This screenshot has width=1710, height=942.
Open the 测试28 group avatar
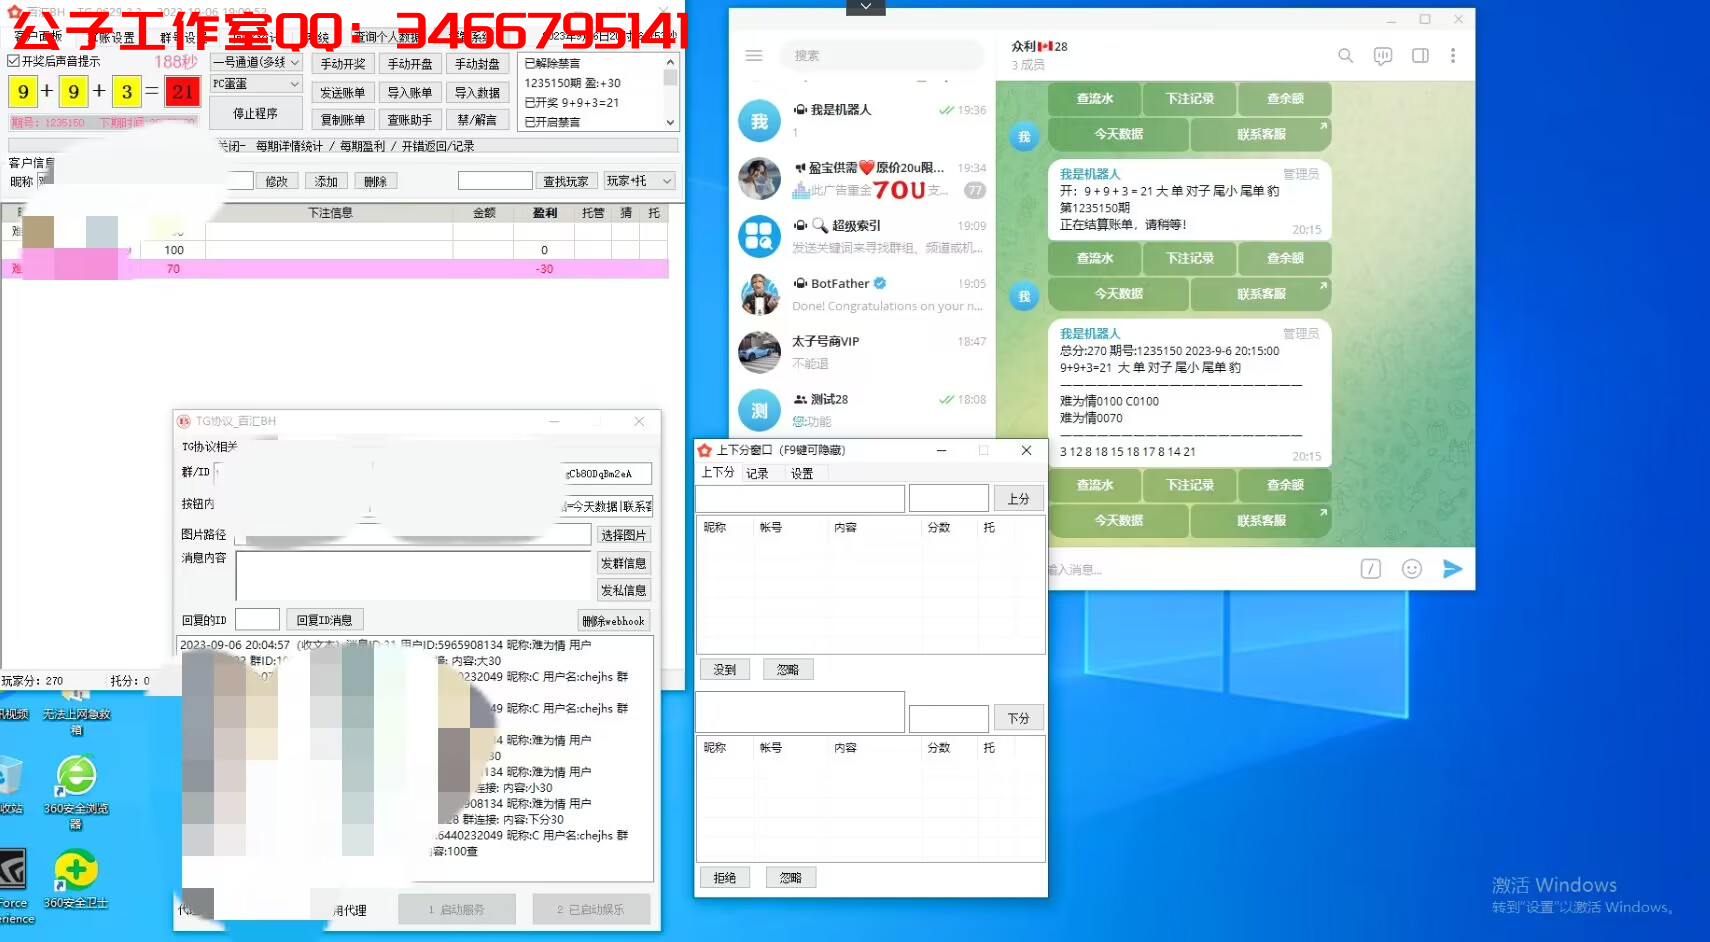tap(759, 410)
